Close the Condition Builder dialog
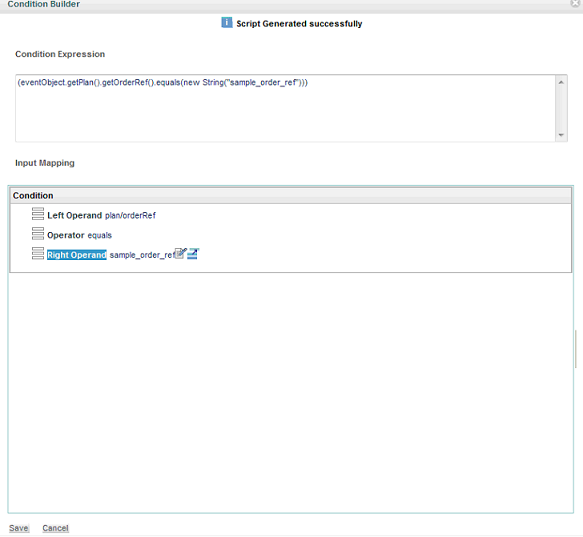 tap(576, 3)
